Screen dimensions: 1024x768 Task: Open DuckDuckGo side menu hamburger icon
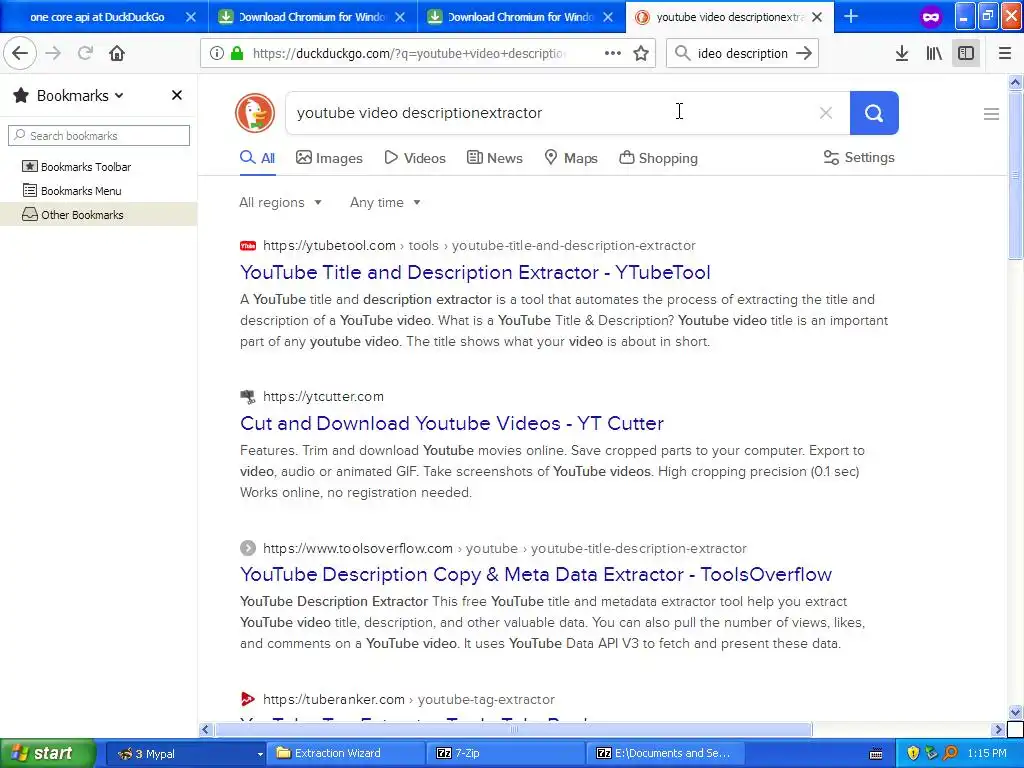[991, 114]
